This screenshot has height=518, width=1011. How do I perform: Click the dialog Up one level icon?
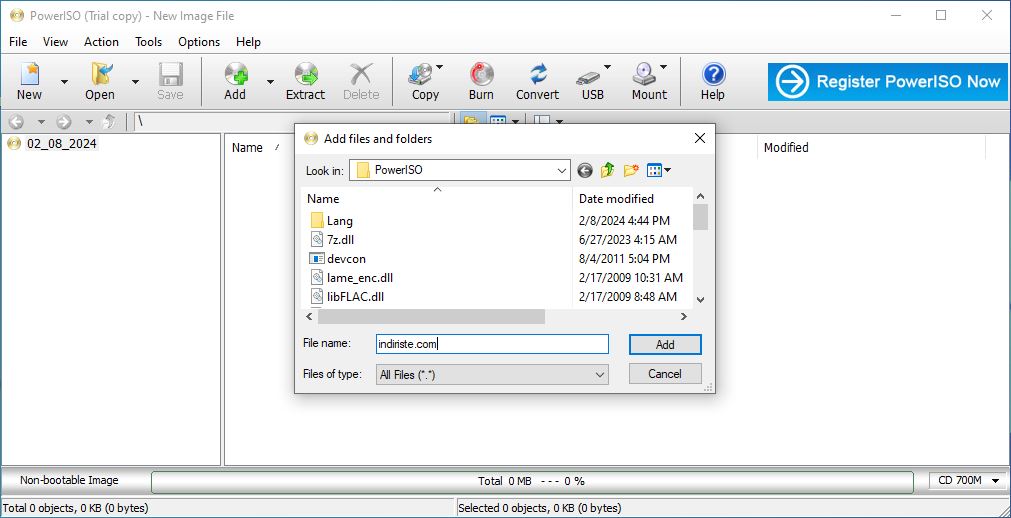tap(607, 170)
